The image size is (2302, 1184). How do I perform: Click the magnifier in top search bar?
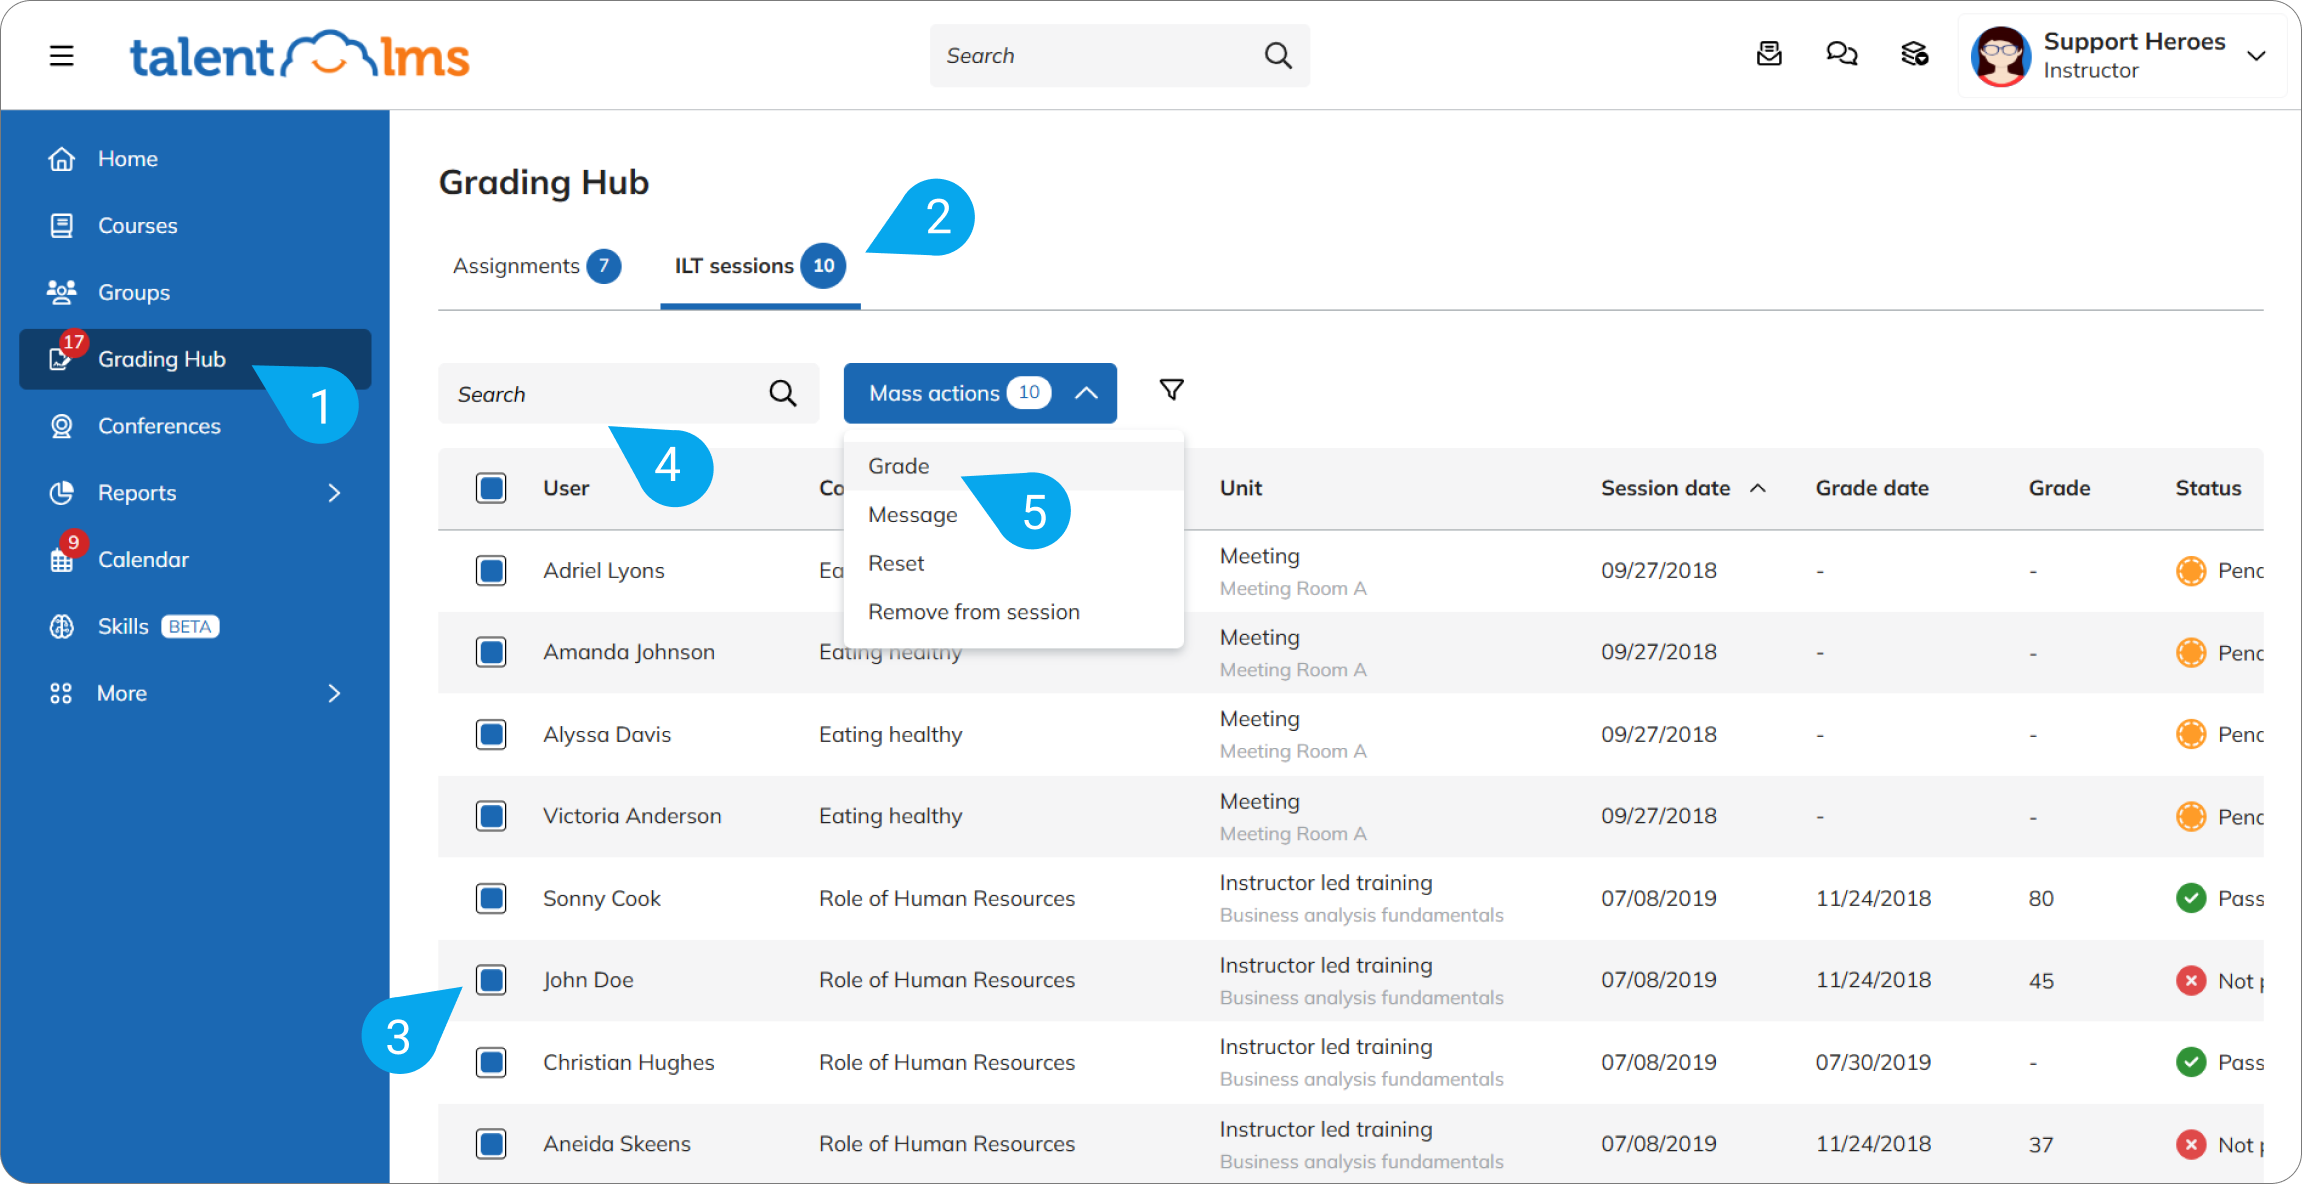tap(1278, 55)
